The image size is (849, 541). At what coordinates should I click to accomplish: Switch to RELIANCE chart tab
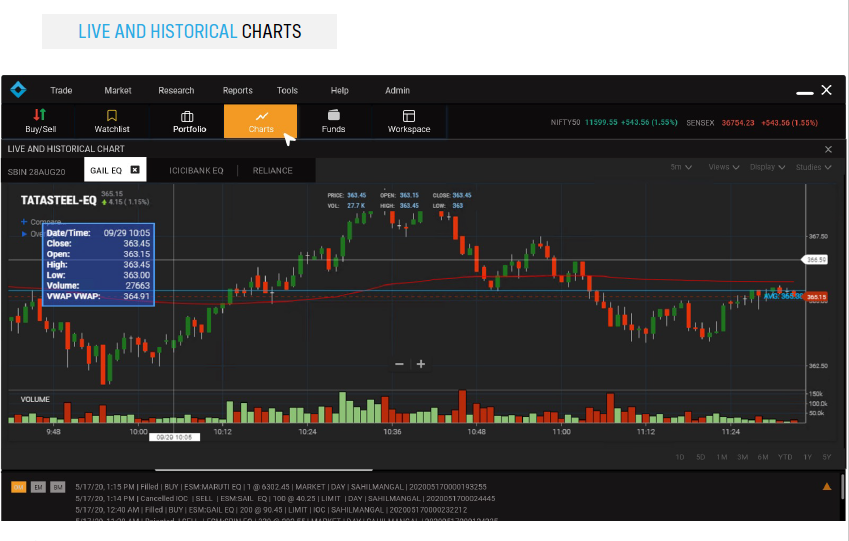pyautogui.click(x=272, y=170)
